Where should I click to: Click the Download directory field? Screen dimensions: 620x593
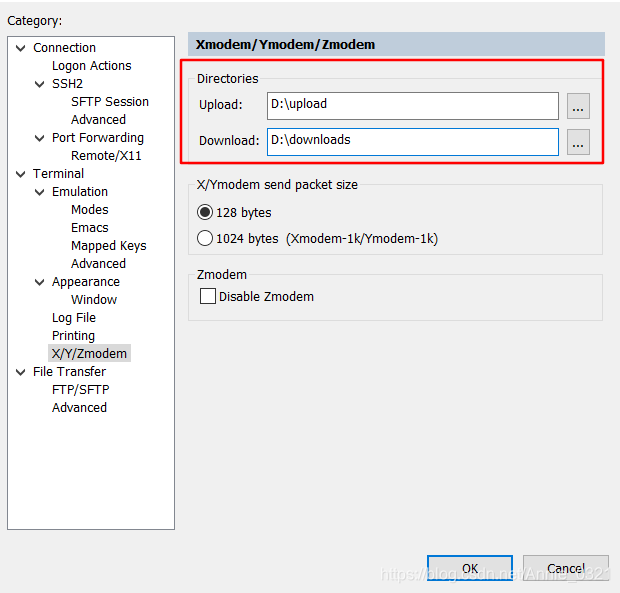point(413,142)
